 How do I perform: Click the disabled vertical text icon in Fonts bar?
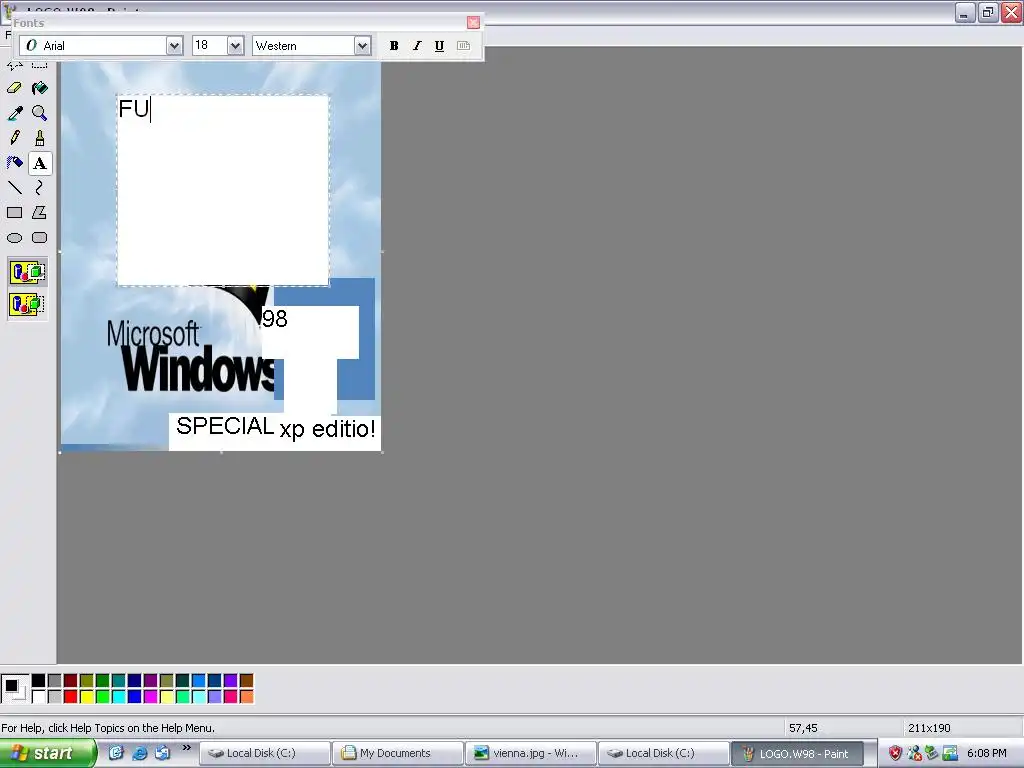[x=463, y=46]
